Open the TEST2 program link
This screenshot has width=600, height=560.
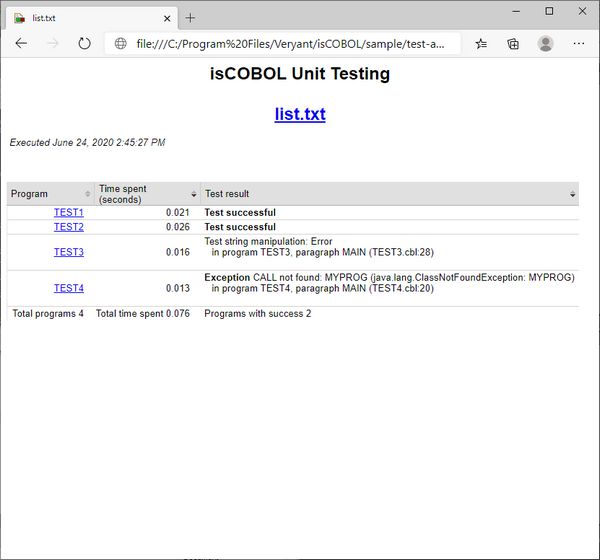[x=69, y=227]
